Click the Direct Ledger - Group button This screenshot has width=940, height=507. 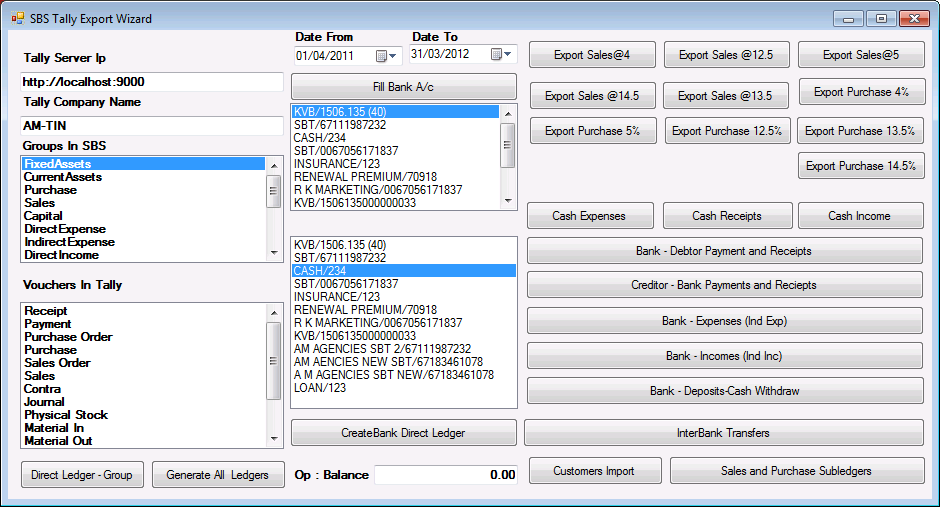coord(82,475)
